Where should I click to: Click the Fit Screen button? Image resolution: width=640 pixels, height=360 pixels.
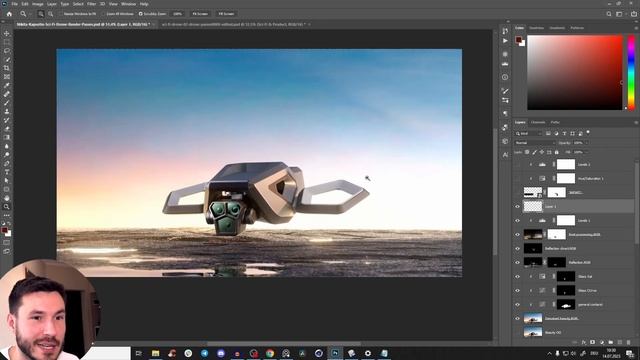(200, 14)
